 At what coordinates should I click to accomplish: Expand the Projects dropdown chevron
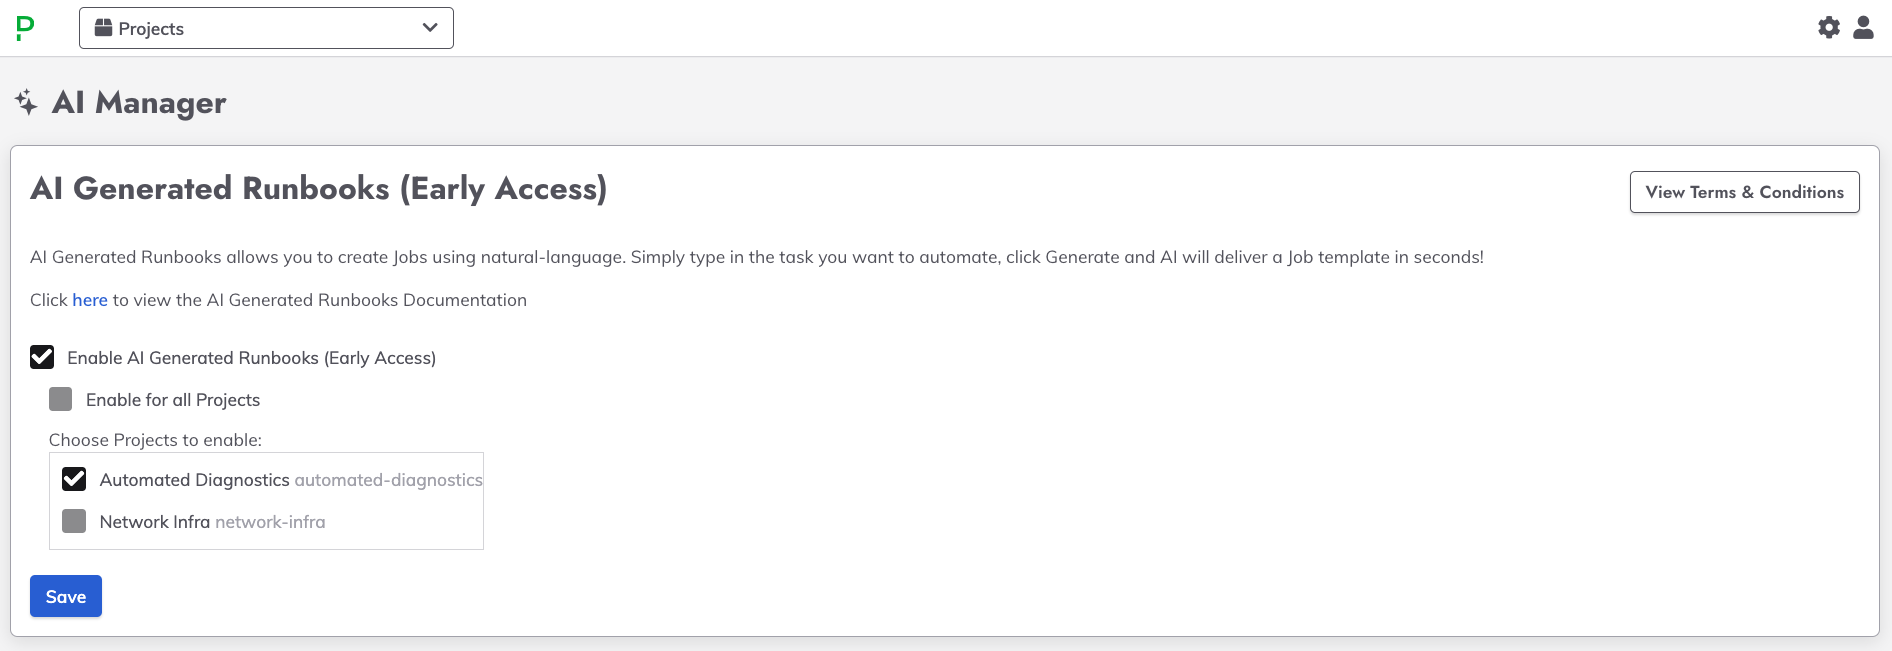430,28
